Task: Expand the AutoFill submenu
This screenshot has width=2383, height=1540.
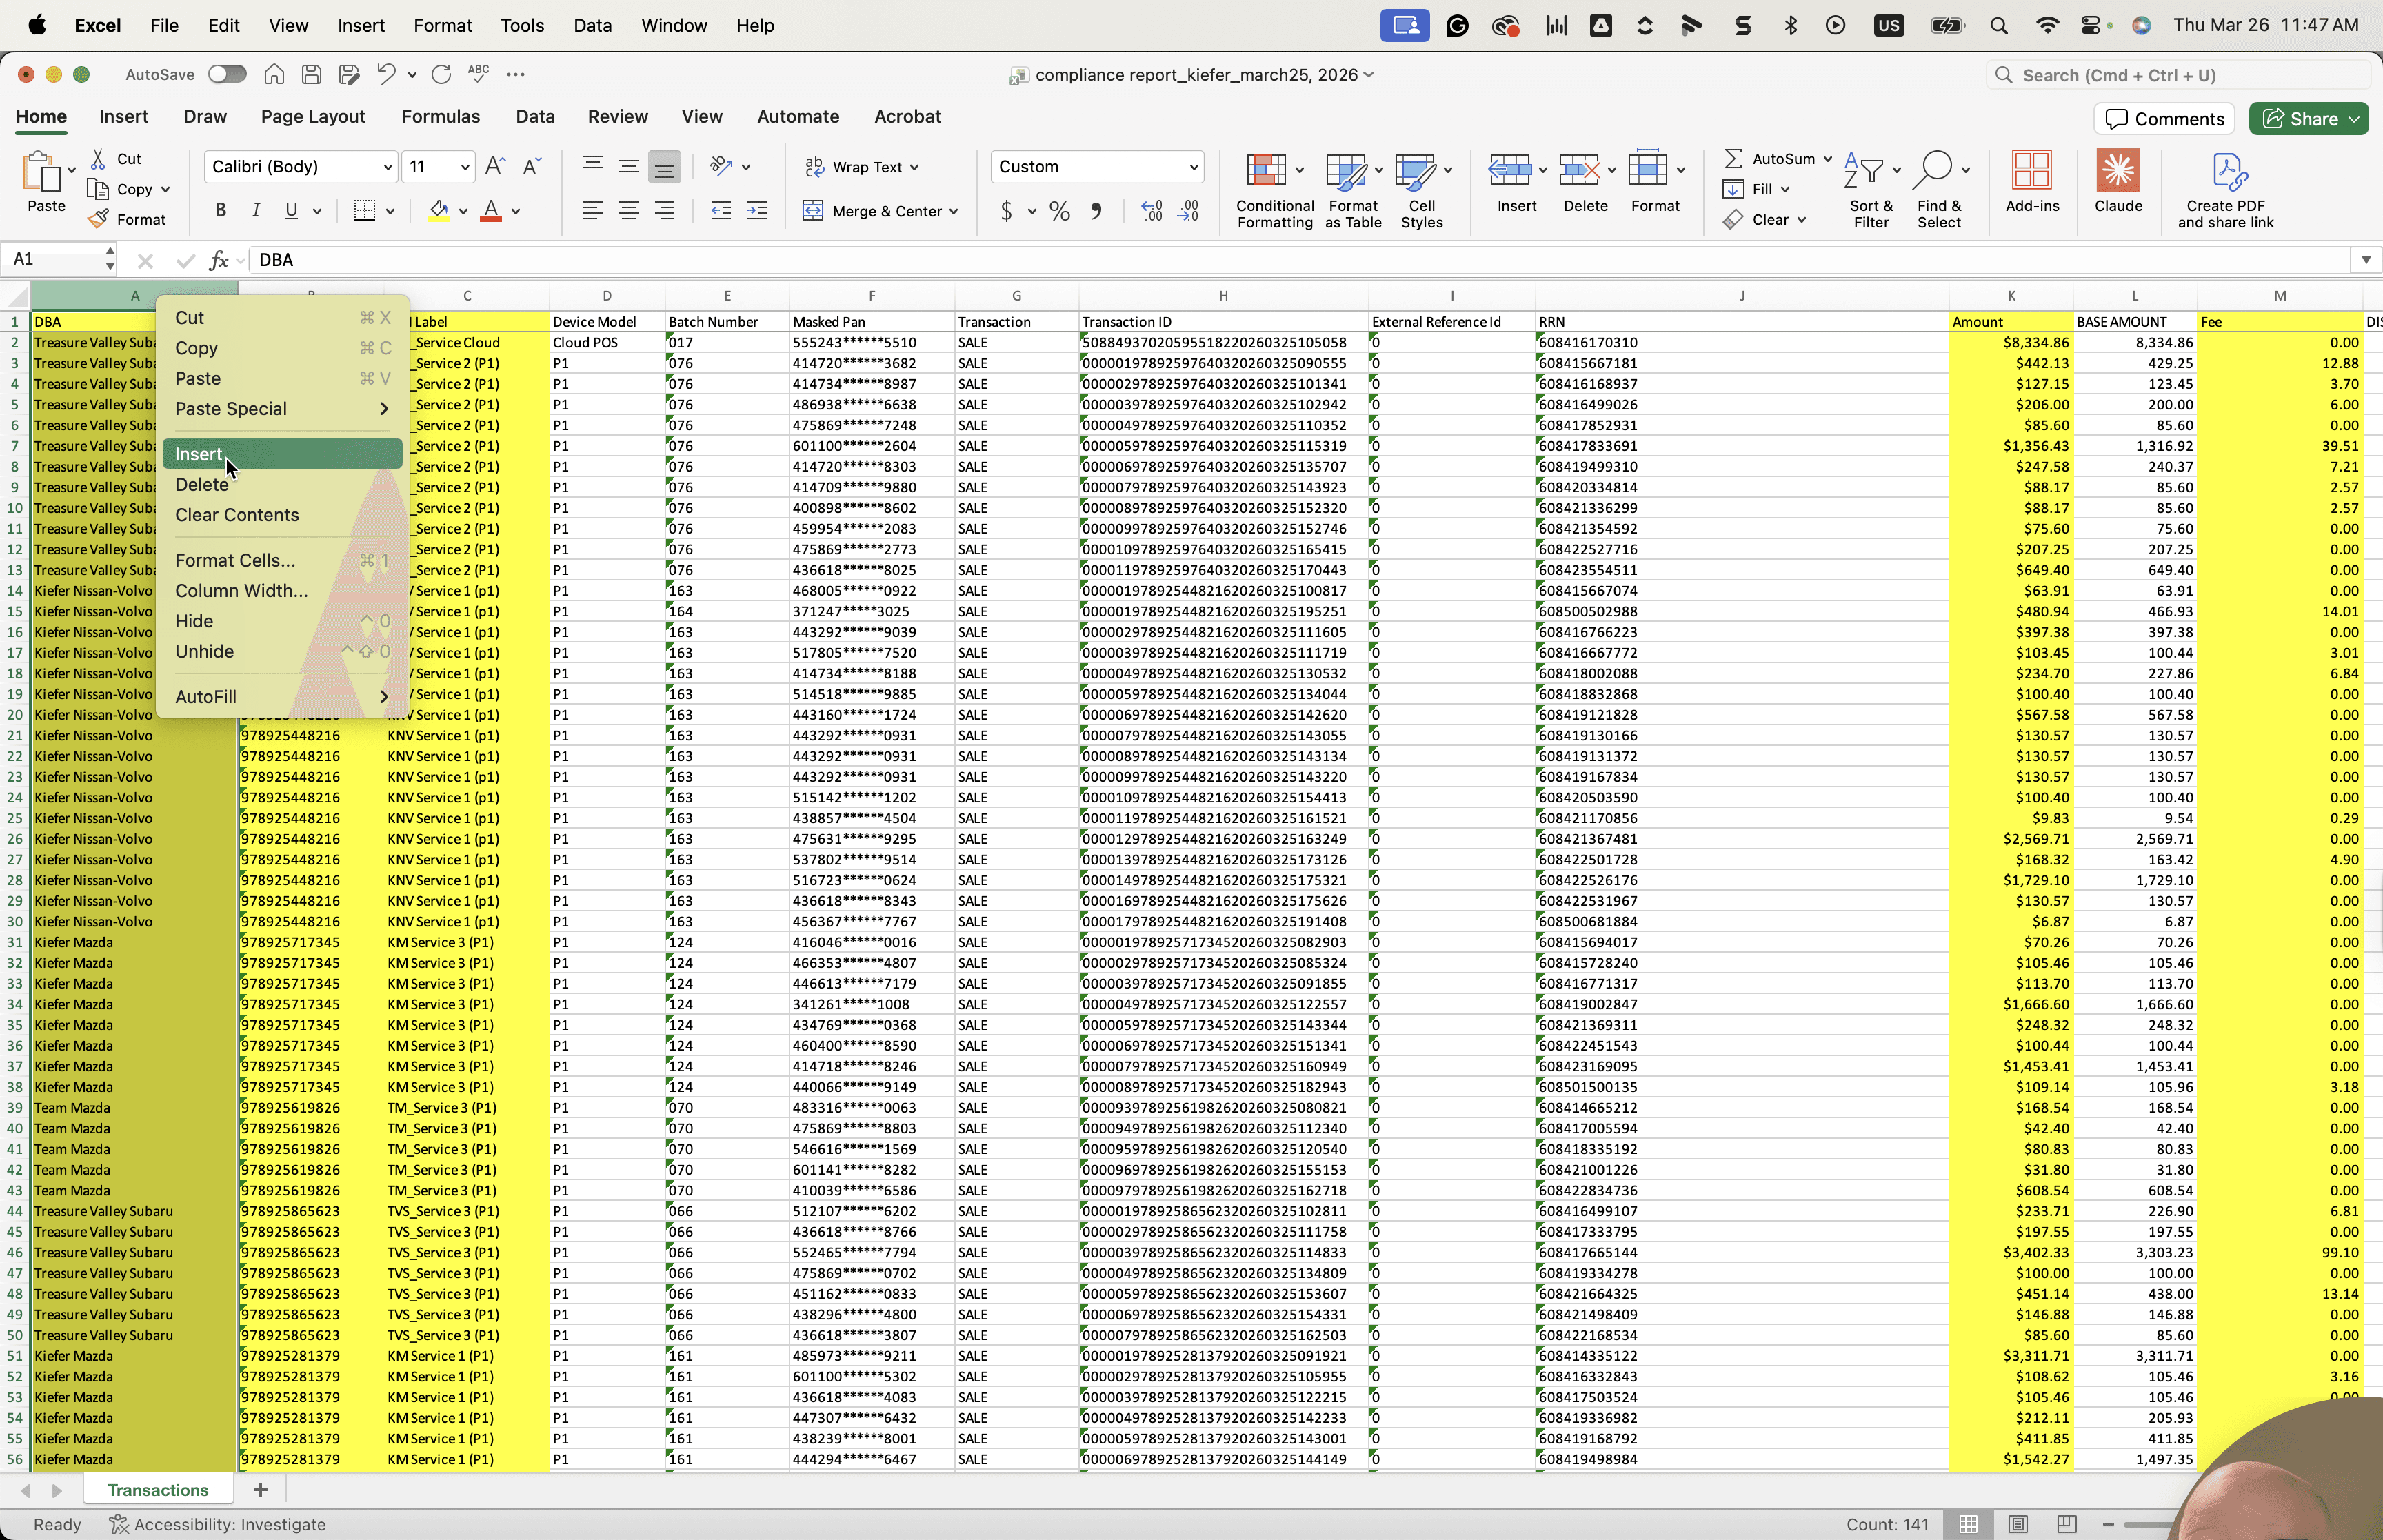Action: tap(282, 696)
